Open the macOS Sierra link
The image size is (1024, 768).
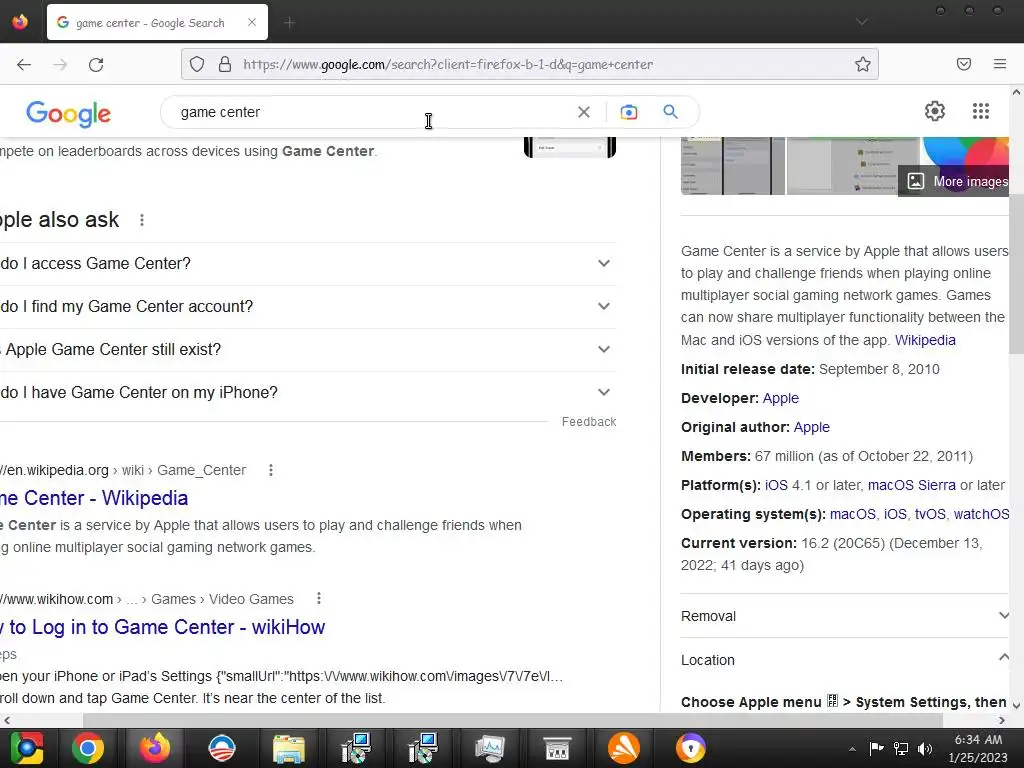click(911, 485)
